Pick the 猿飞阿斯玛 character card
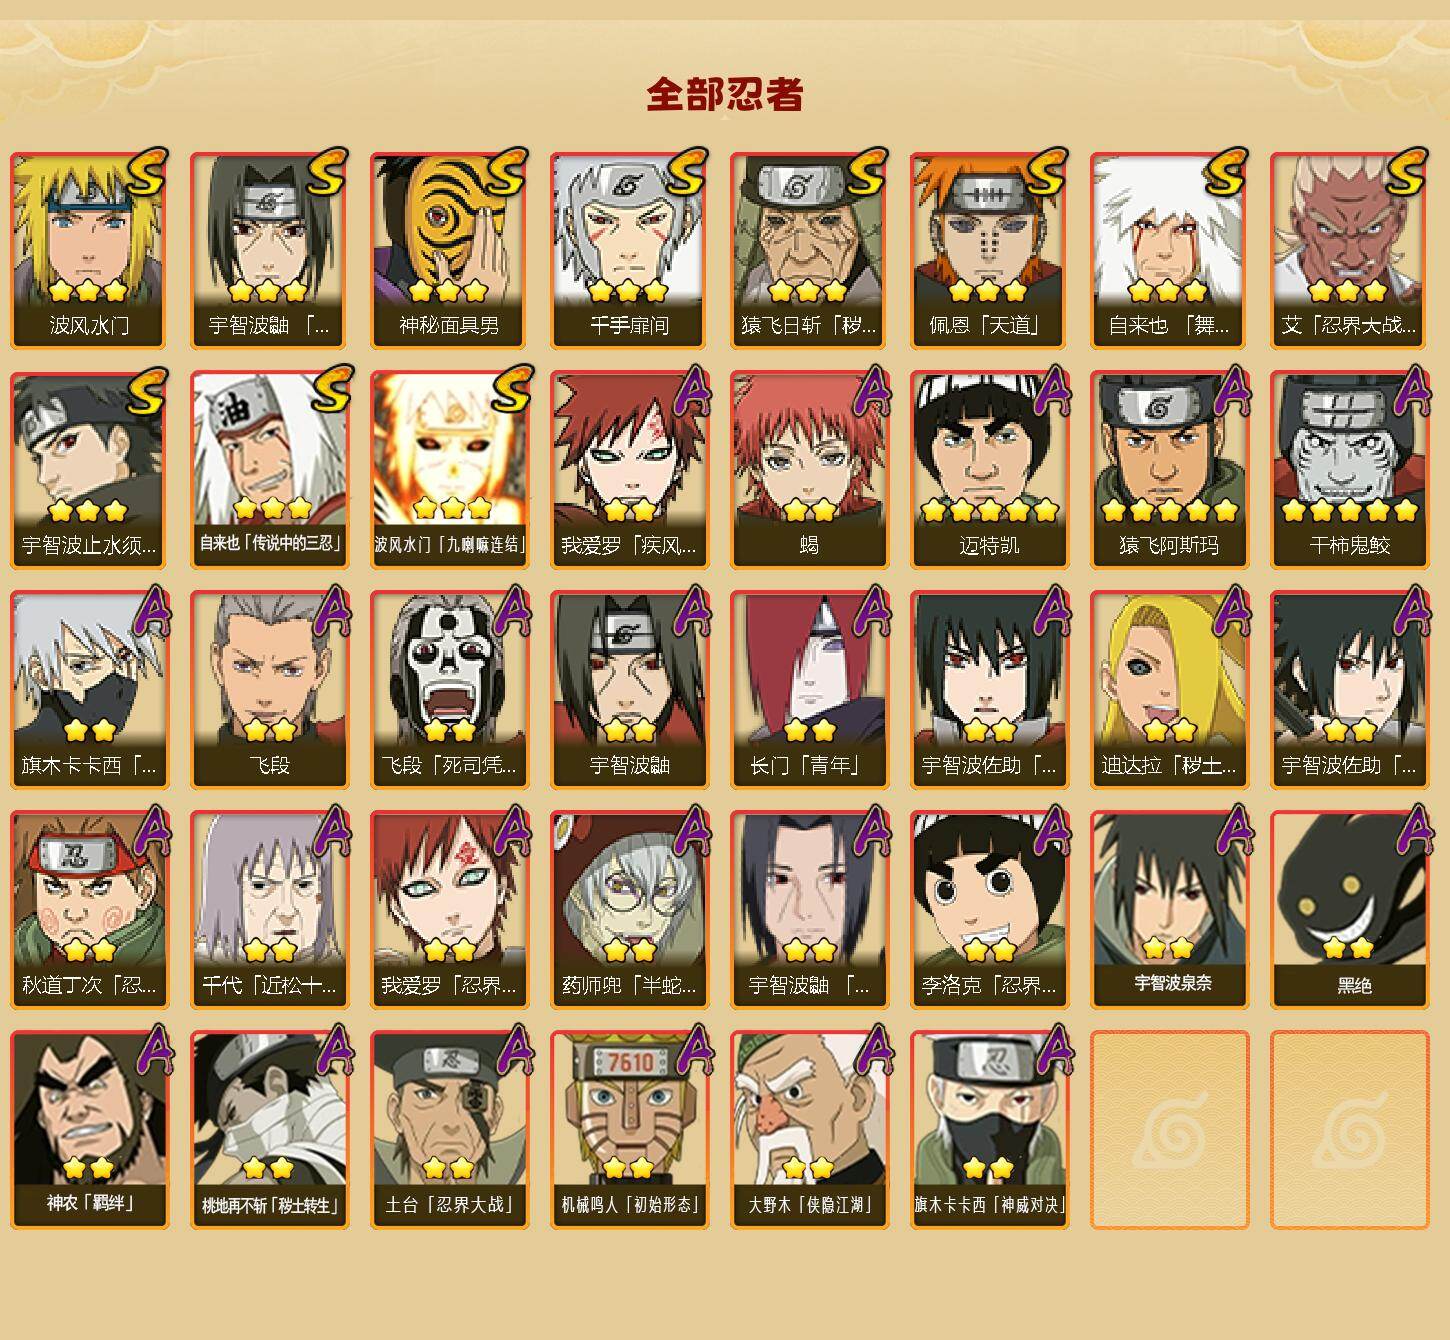 click(x=1170, y=470)
